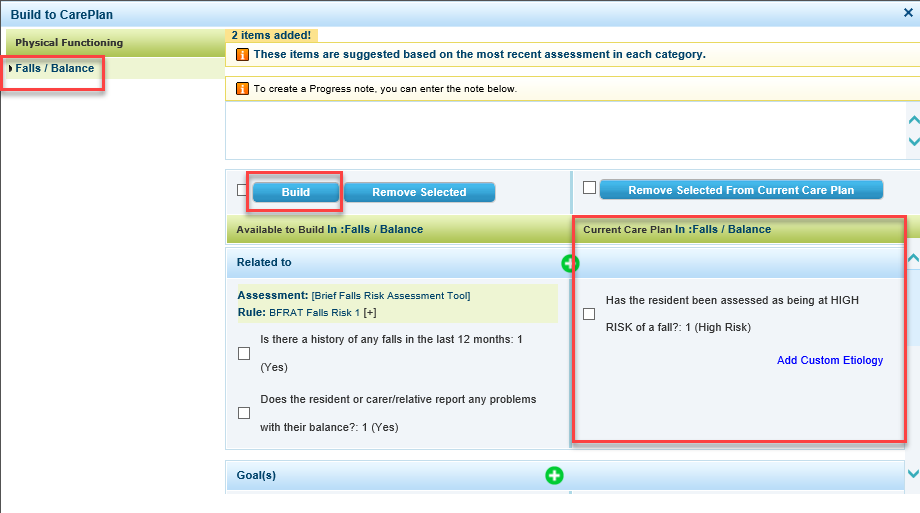Click inside the progress note text area
This screenshot has width=920, height=513.
point(560,130)
